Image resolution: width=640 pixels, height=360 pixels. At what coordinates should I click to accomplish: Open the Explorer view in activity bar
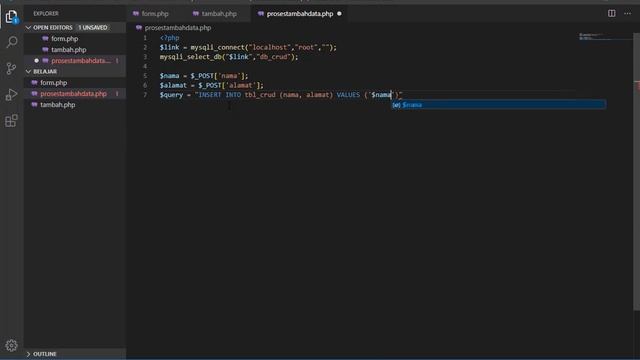(x=11, y=17)
